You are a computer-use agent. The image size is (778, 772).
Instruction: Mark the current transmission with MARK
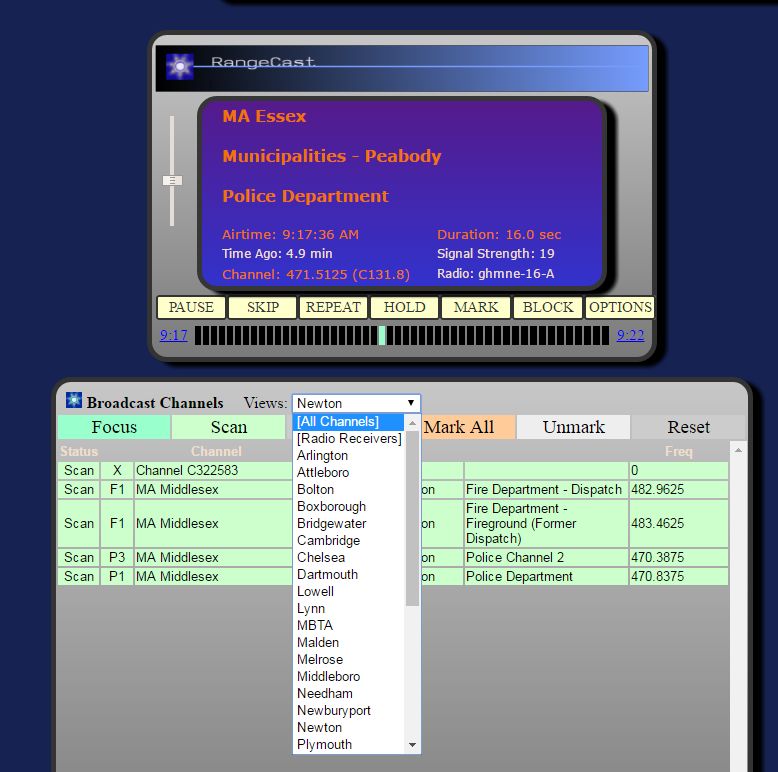(x=476, y=307)
